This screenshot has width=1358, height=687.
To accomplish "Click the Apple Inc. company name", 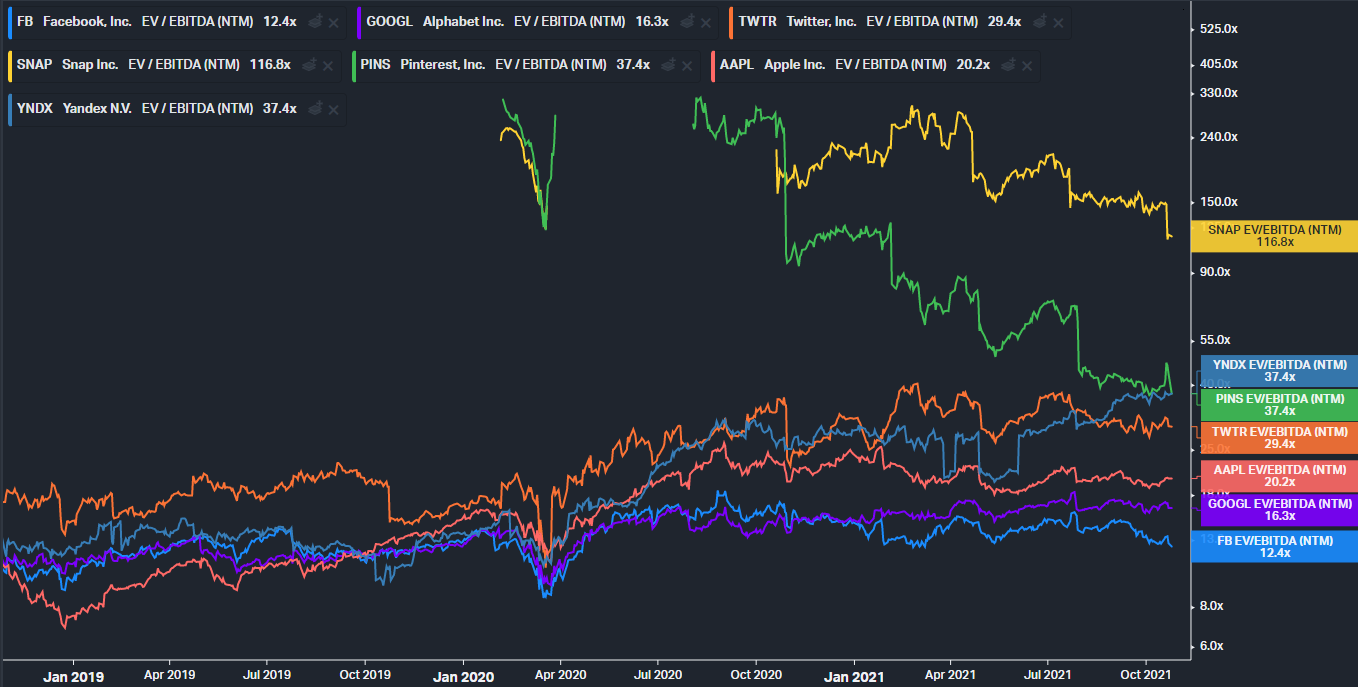I will (794, 65).
